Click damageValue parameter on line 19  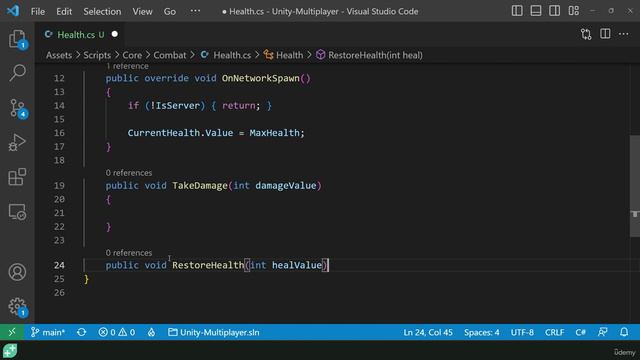pos(286,186)
